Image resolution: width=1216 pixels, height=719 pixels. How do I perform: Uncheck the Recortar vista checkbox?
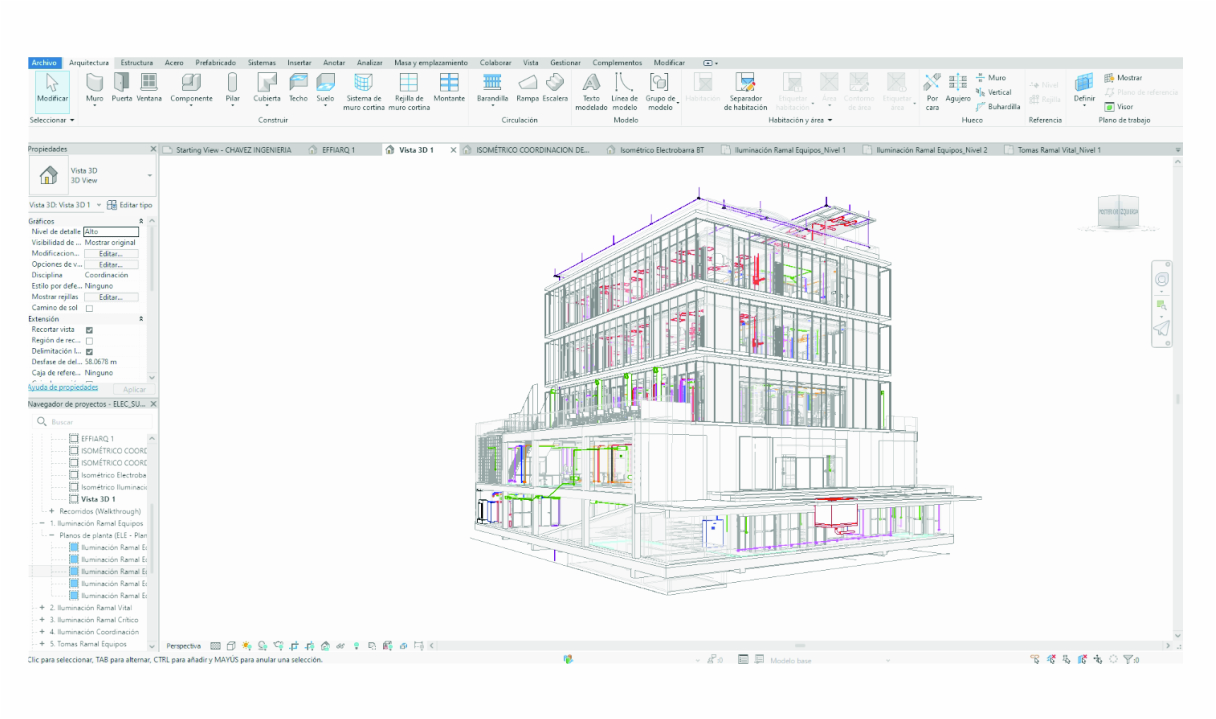pos(89,330)
